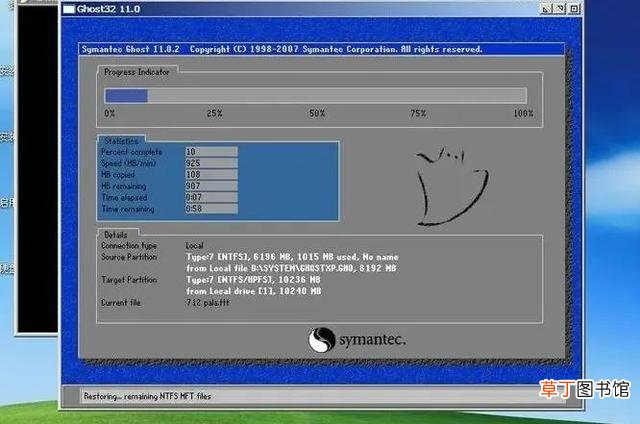Click the Time elapsed value field
640x424 pixels.
pos(211,197)
